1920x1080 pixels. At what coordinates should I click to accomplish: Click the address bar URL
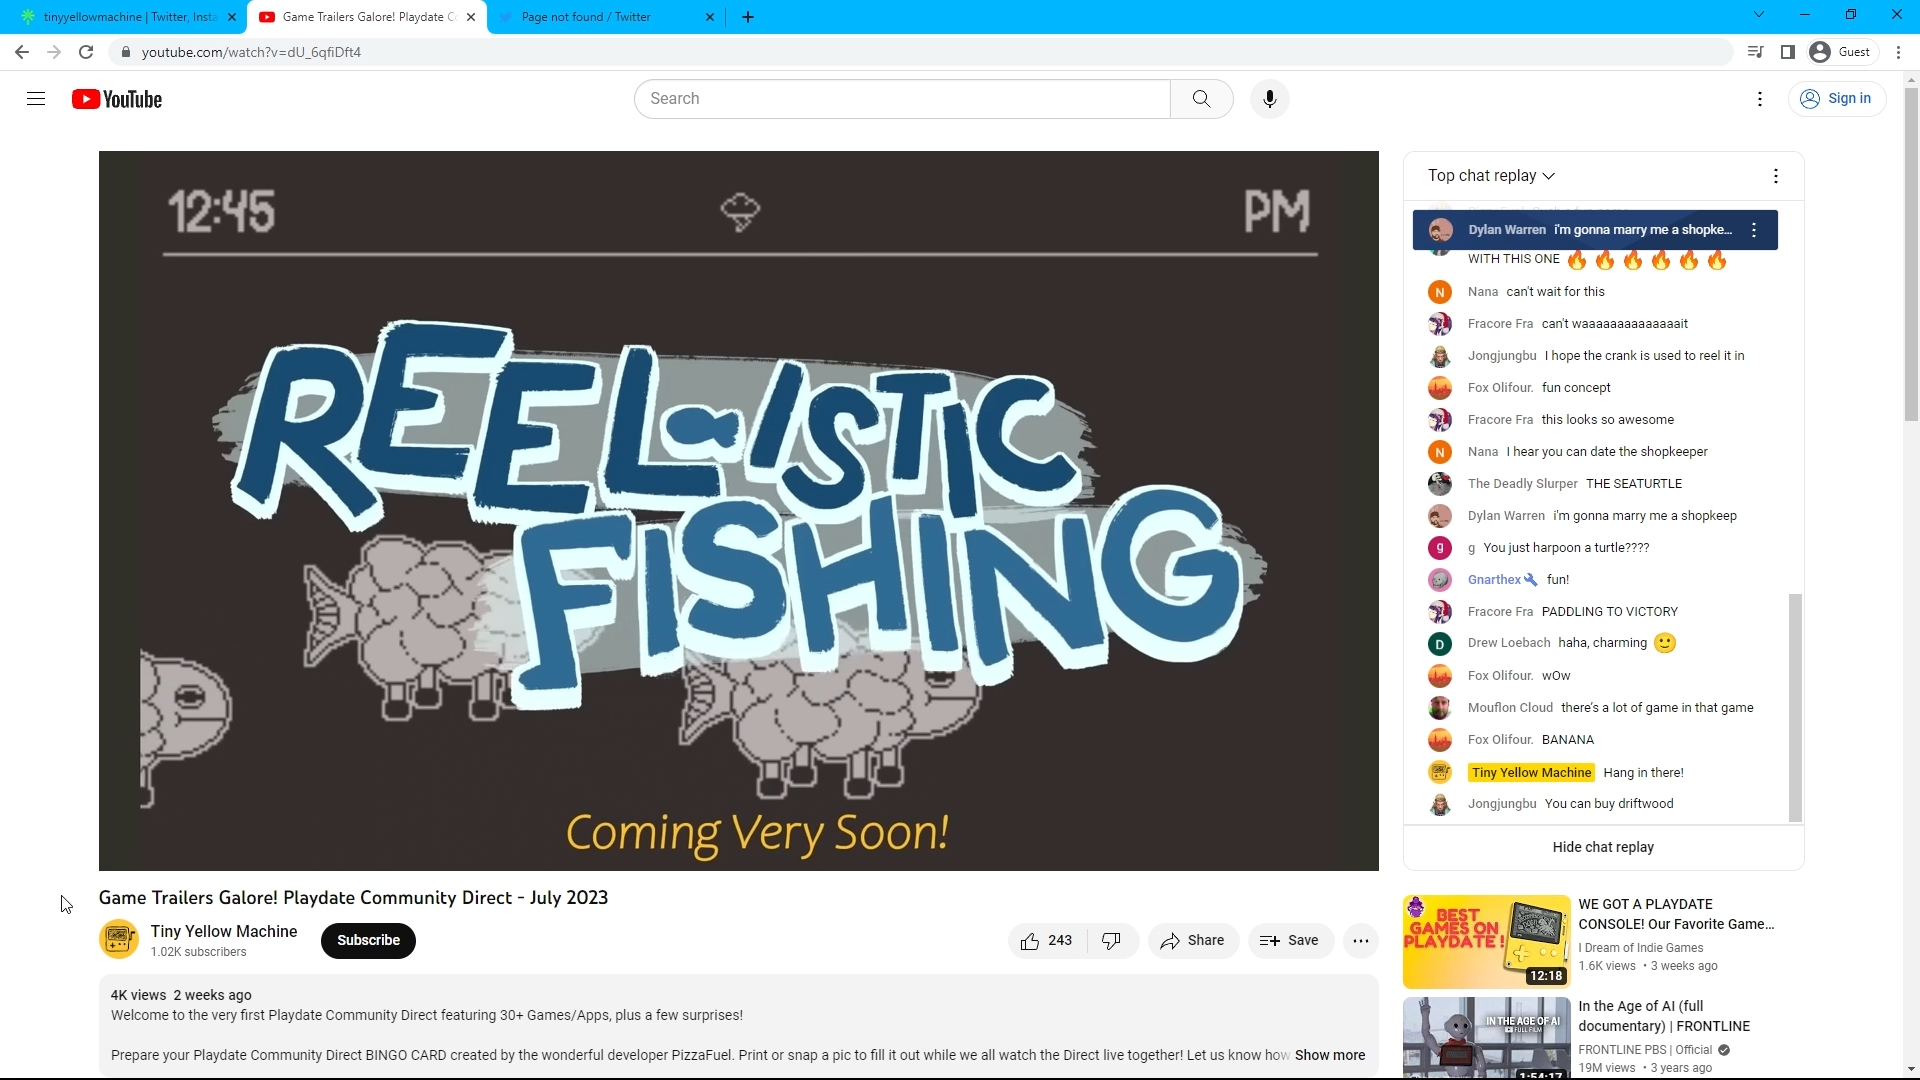click(x=251, y=52)
